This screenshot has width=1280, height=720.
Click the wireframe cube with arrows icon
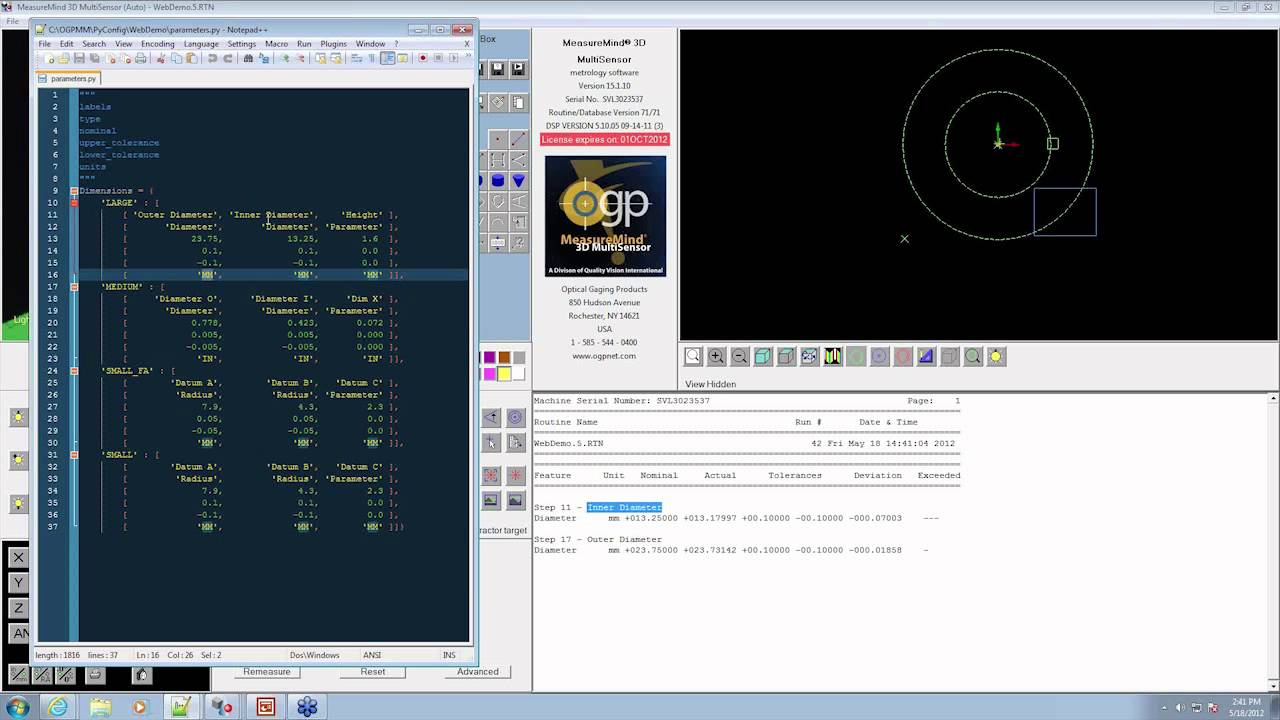click(809, 356)
